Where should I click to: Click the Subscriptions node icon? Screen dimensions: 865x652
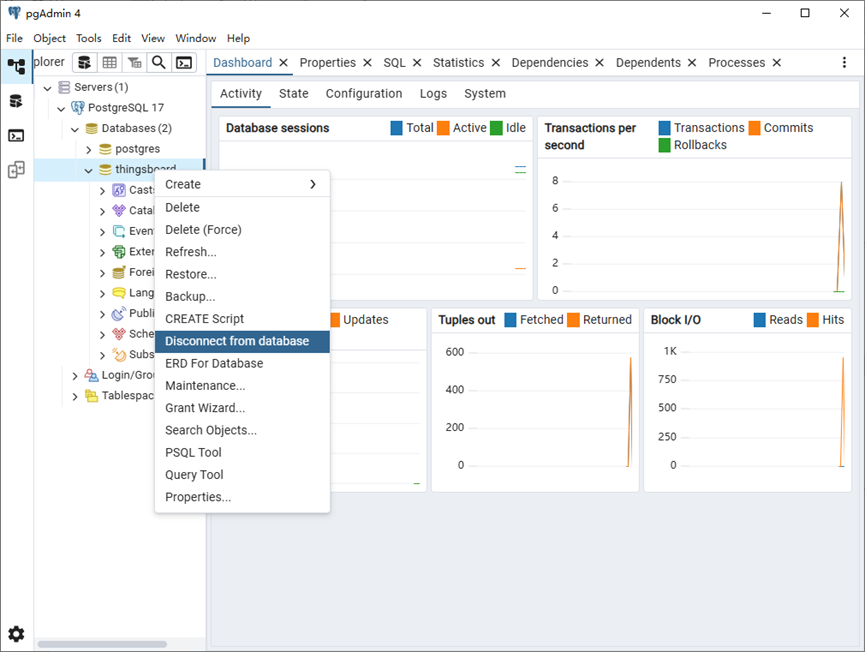tap(119, 354)
